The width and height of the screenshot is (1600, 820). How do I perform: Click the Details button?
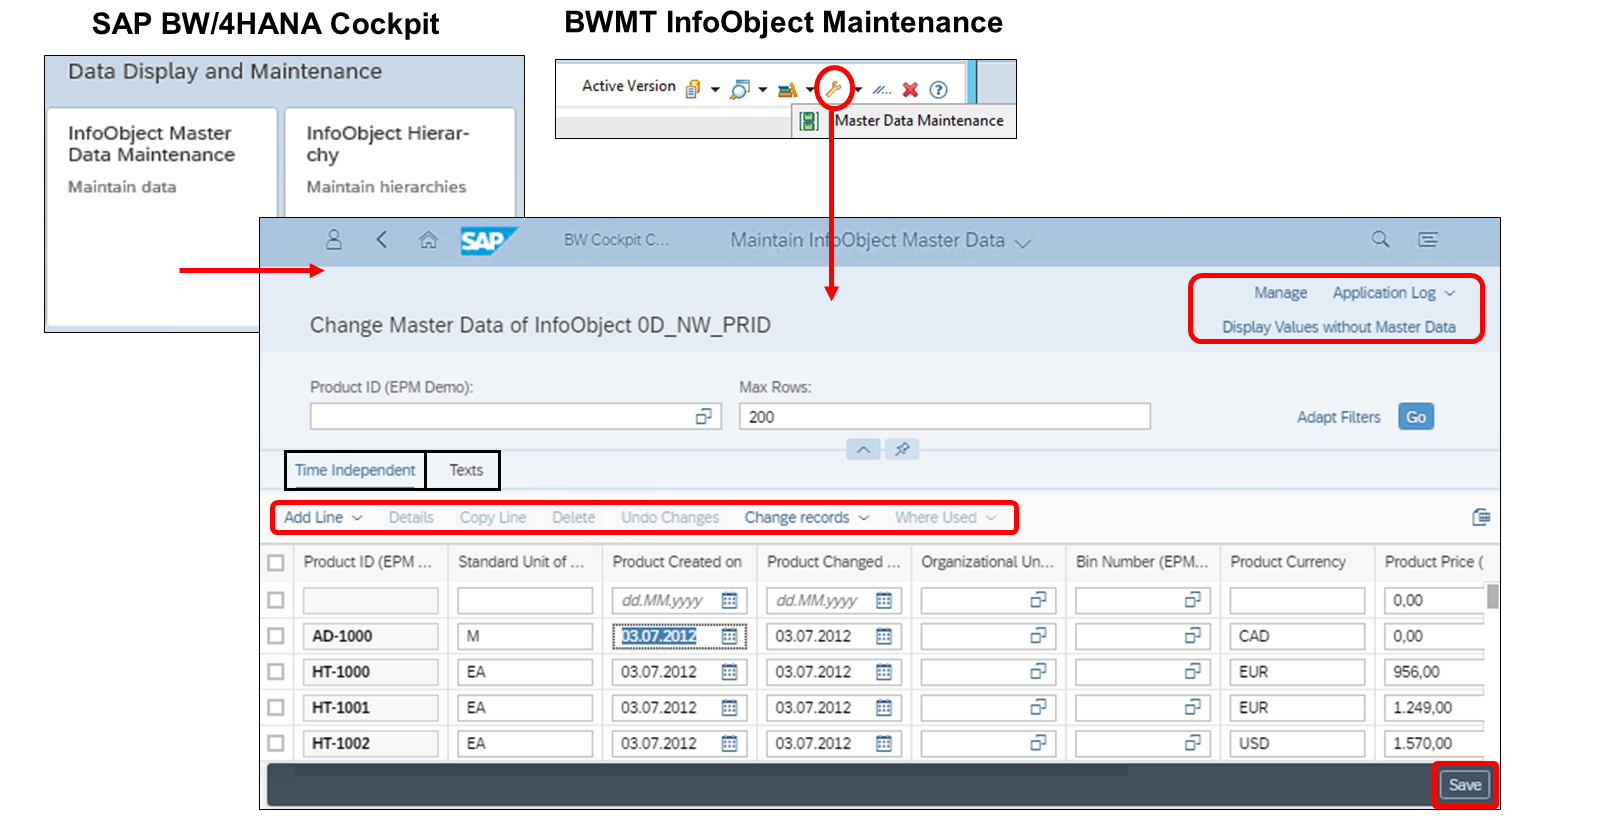411,518
